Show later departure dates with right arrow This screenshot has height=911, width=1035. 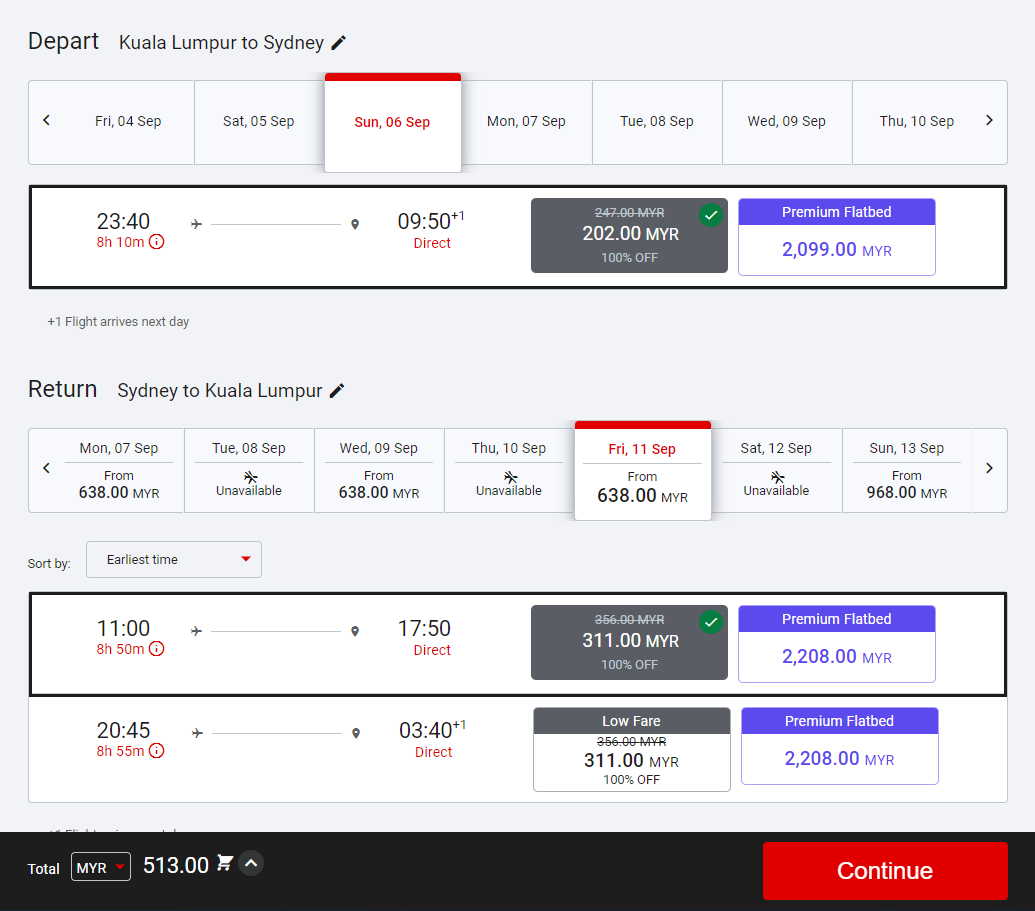pos(989,121)
